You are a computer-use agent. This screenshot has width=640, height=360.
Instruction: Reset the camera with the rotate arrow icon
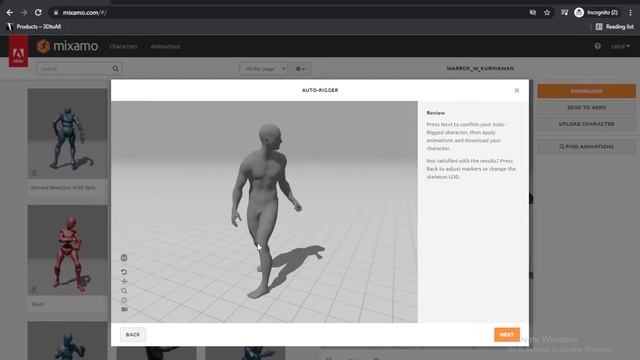(x=124, y=271)
